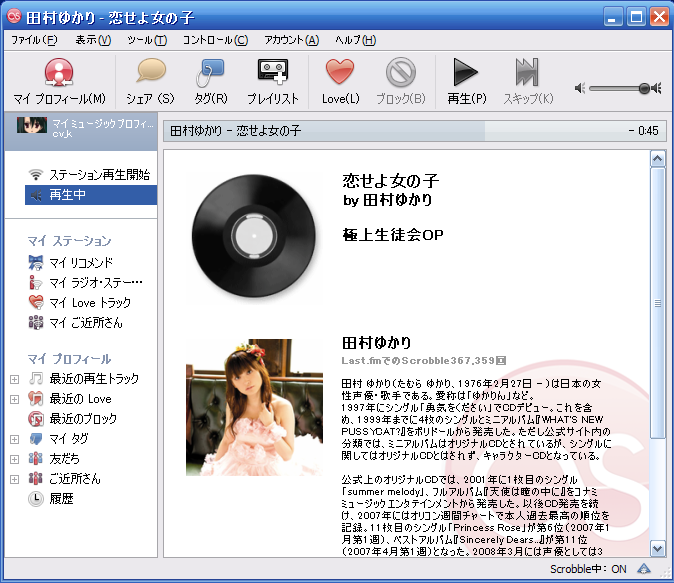This screenshot has height=583, width=674.
Task: Open マイ ラジオ・ステーション item
Action: click(x=96, y=282)
